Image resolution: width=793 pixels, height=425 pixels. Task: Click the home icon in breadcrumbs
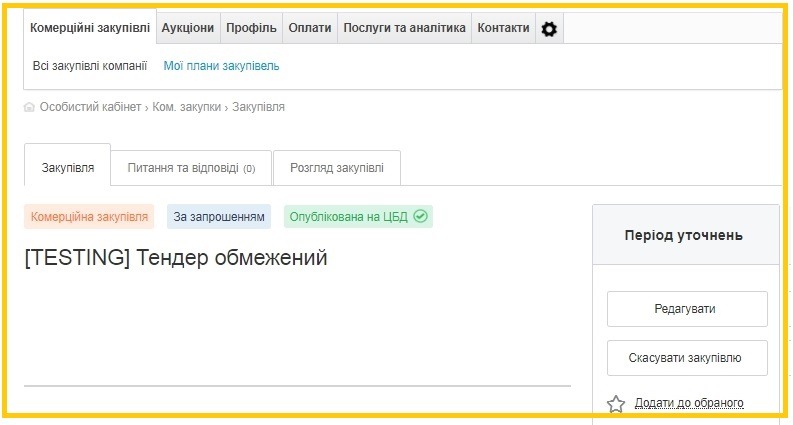(x=29, y=107)
